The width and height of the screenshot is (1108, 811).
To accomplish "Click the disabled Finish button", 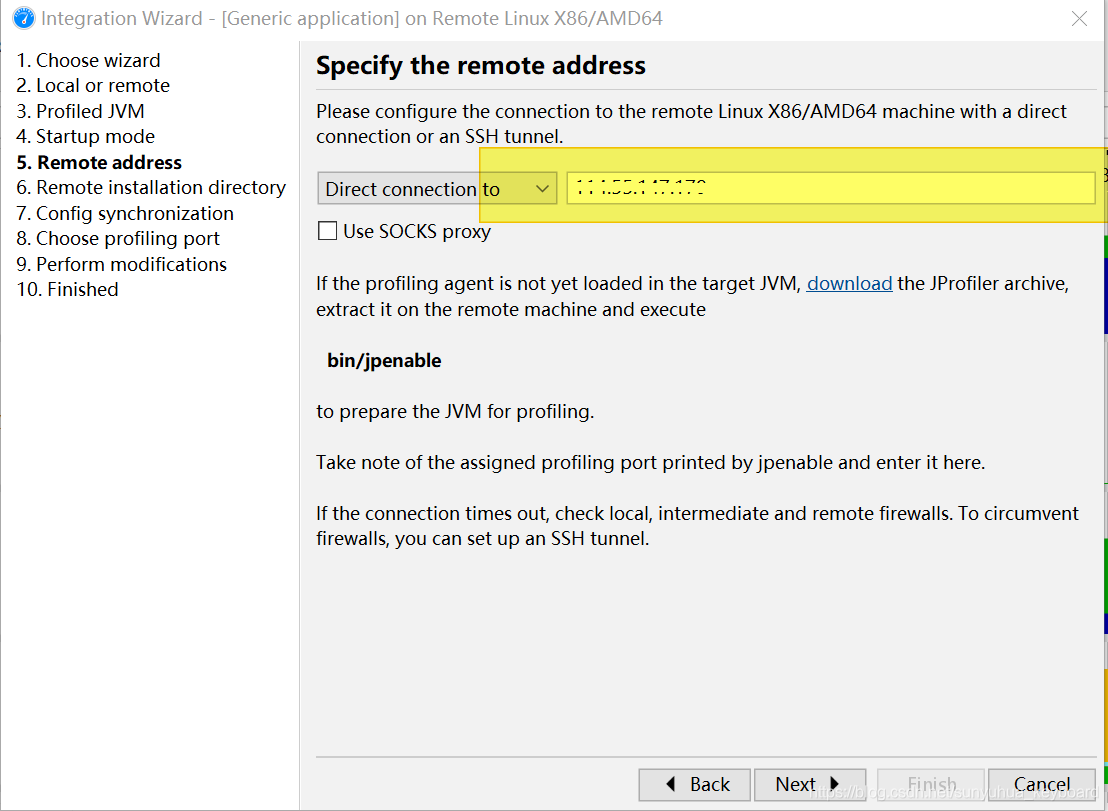I will click(931, 784).
